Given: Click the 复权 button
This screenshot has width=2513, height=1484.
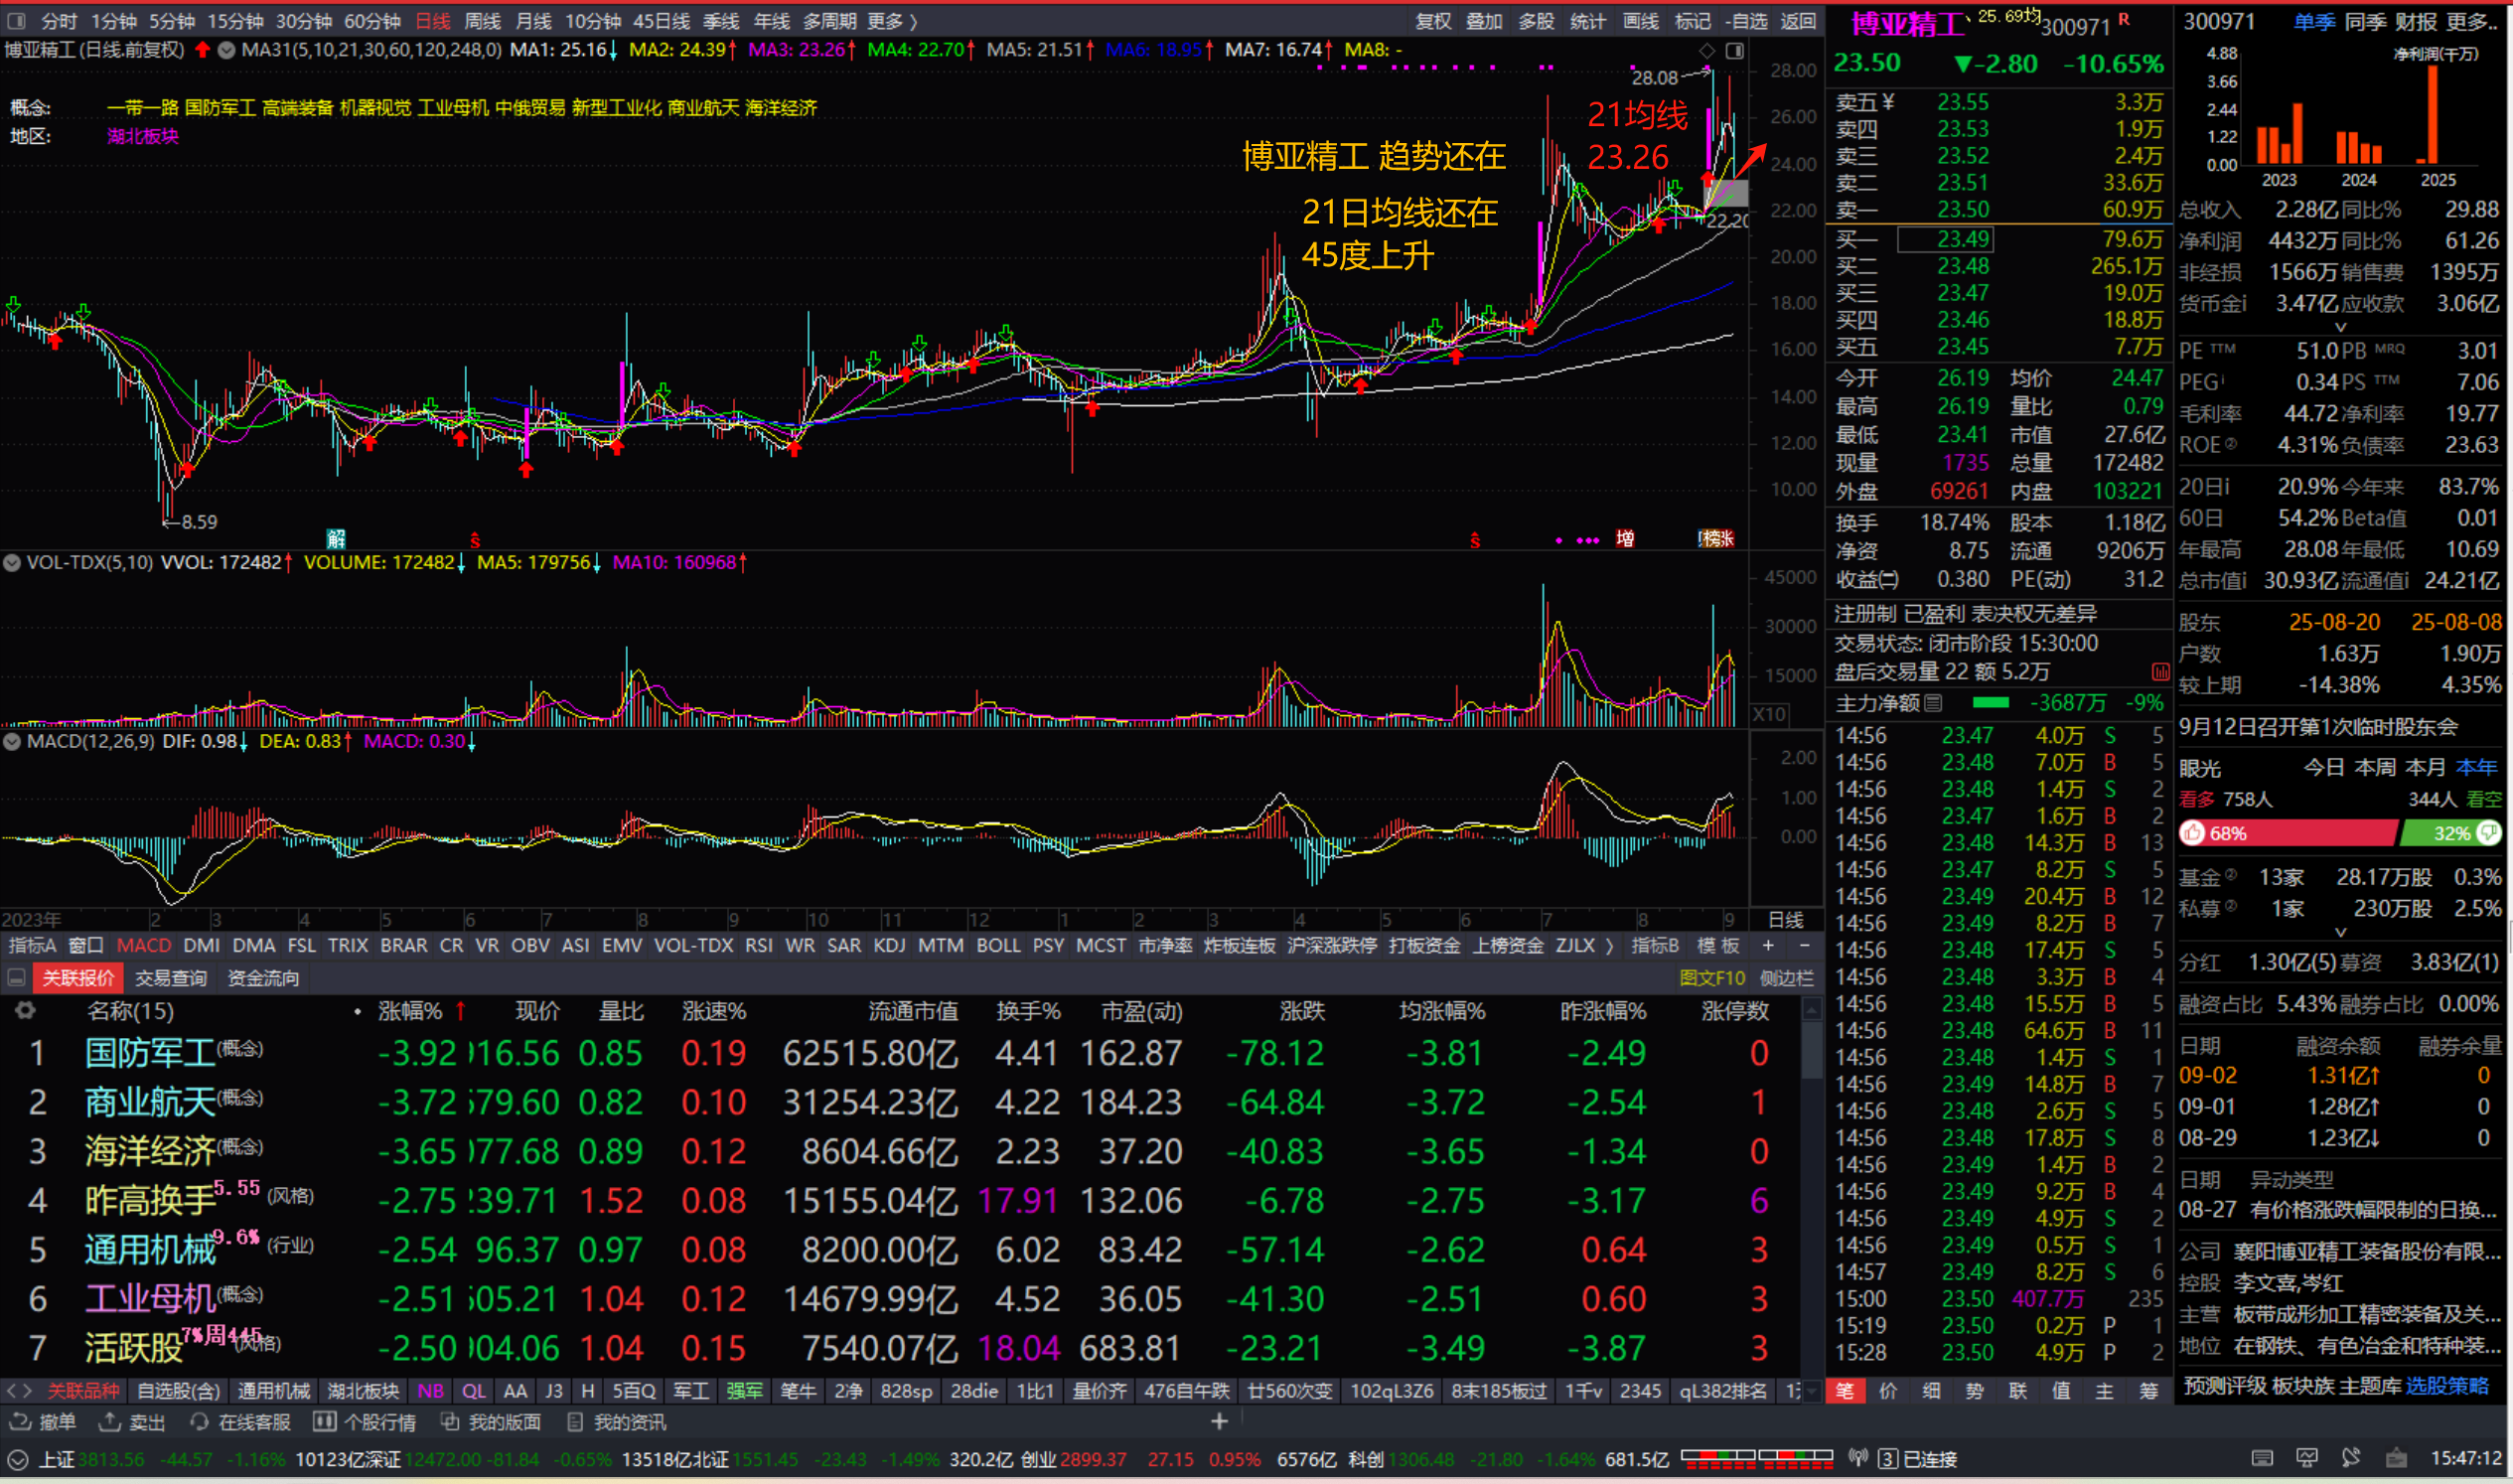Looking at the screenshot, I should [1433, 21].
